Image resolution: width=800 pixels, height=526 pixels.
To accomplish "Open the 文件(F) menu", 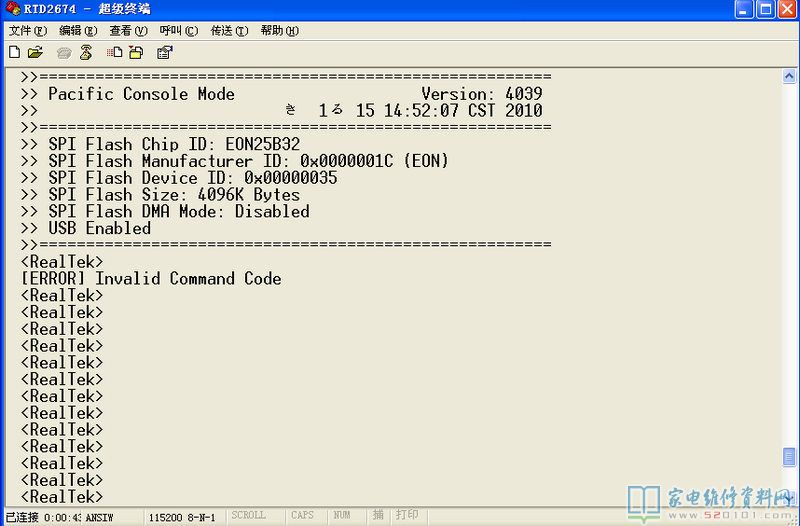I will [x=27, y=31].
